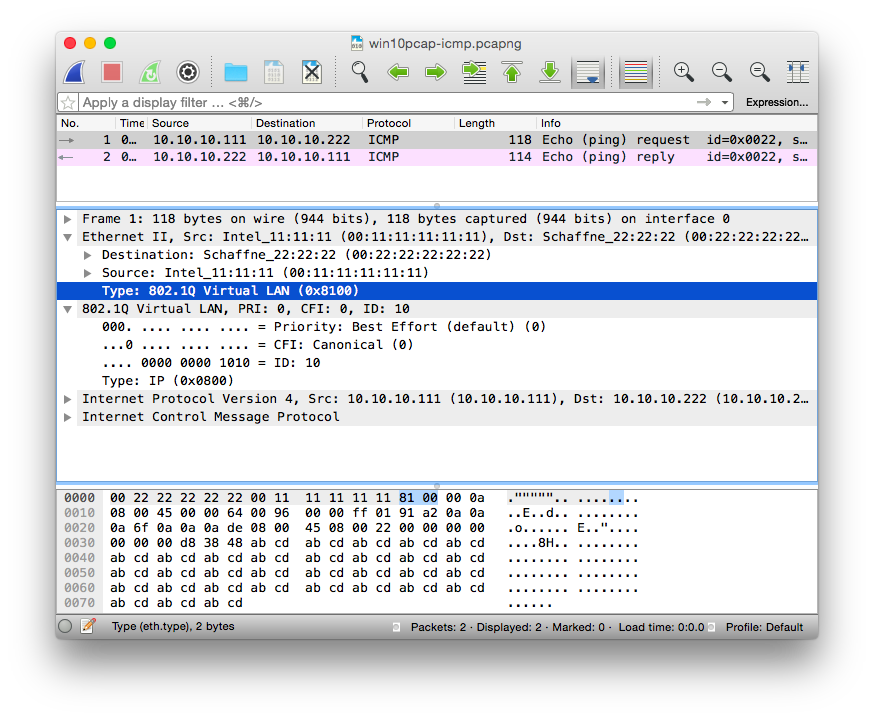874x719 pixels.
Task: Toggle auto scroll during live capture
Action: pyautogui.click(x=588, y=72)
